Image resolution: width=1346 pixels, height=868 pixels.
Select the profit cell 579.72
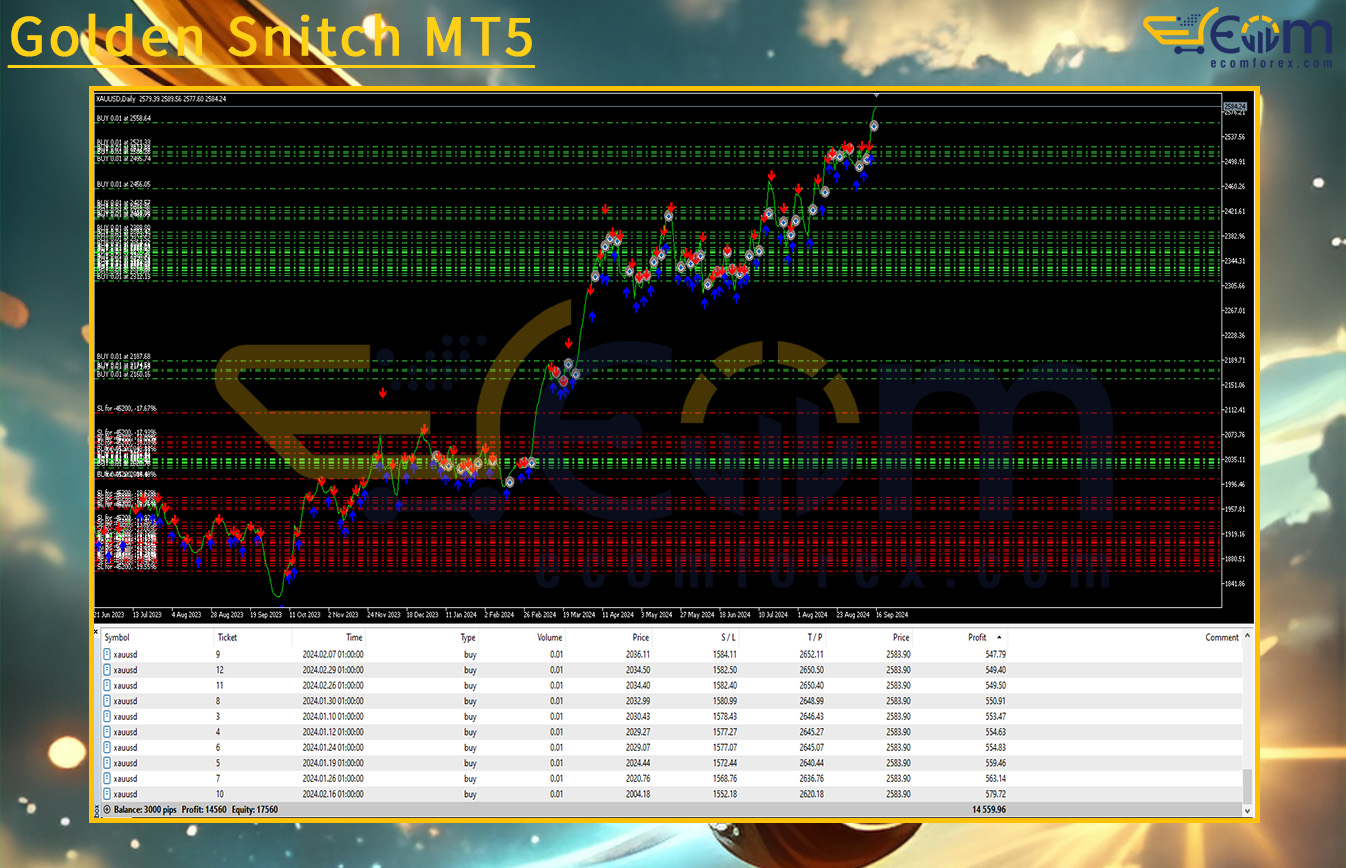996,794
